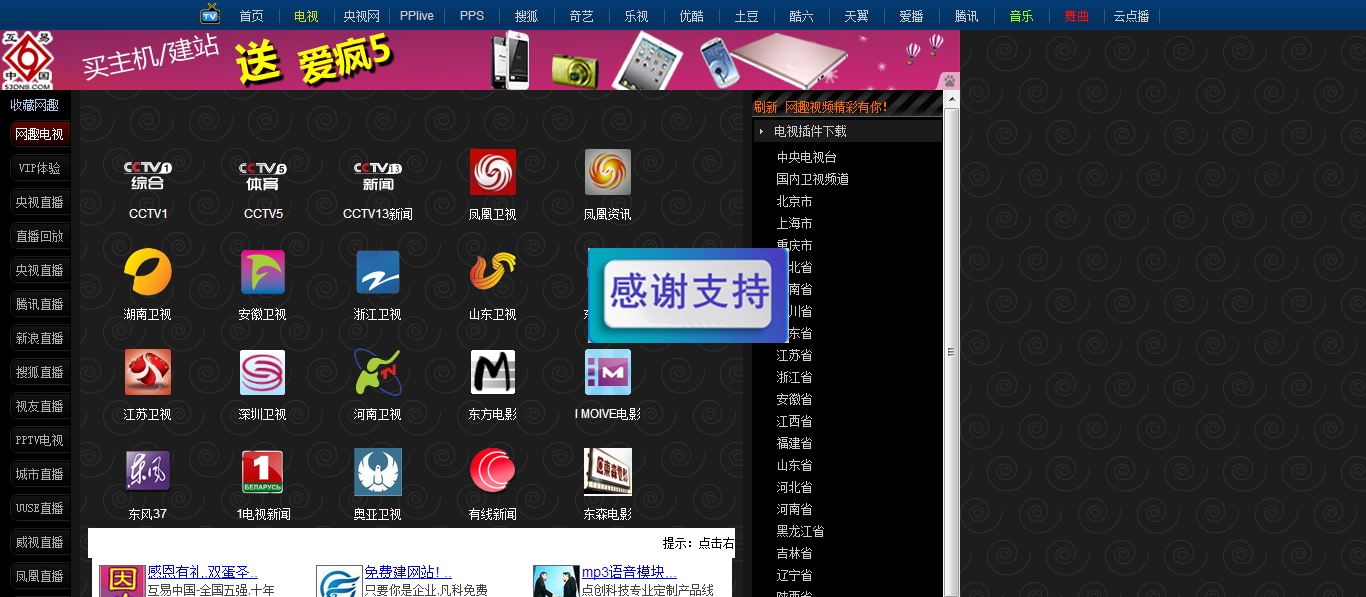Click the 搜狐直播 sidebar button
The image size is (1366, 597).
point(39,372)
